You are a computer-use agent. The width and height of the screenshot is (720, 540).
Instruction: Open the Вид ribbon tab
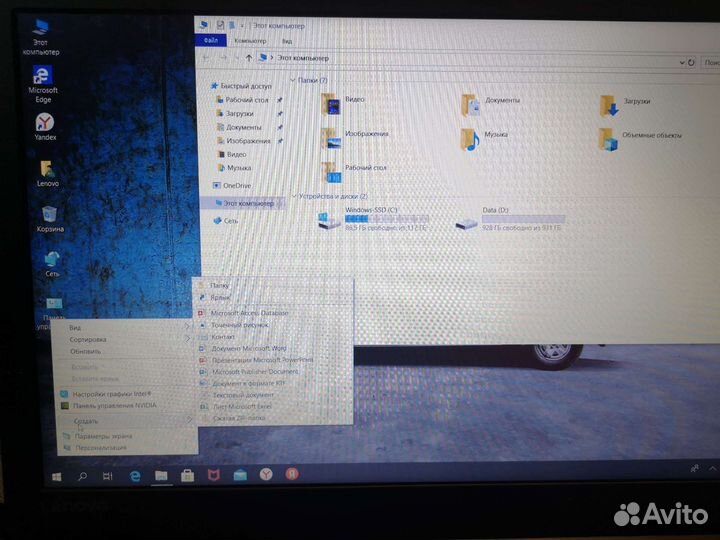287,41
